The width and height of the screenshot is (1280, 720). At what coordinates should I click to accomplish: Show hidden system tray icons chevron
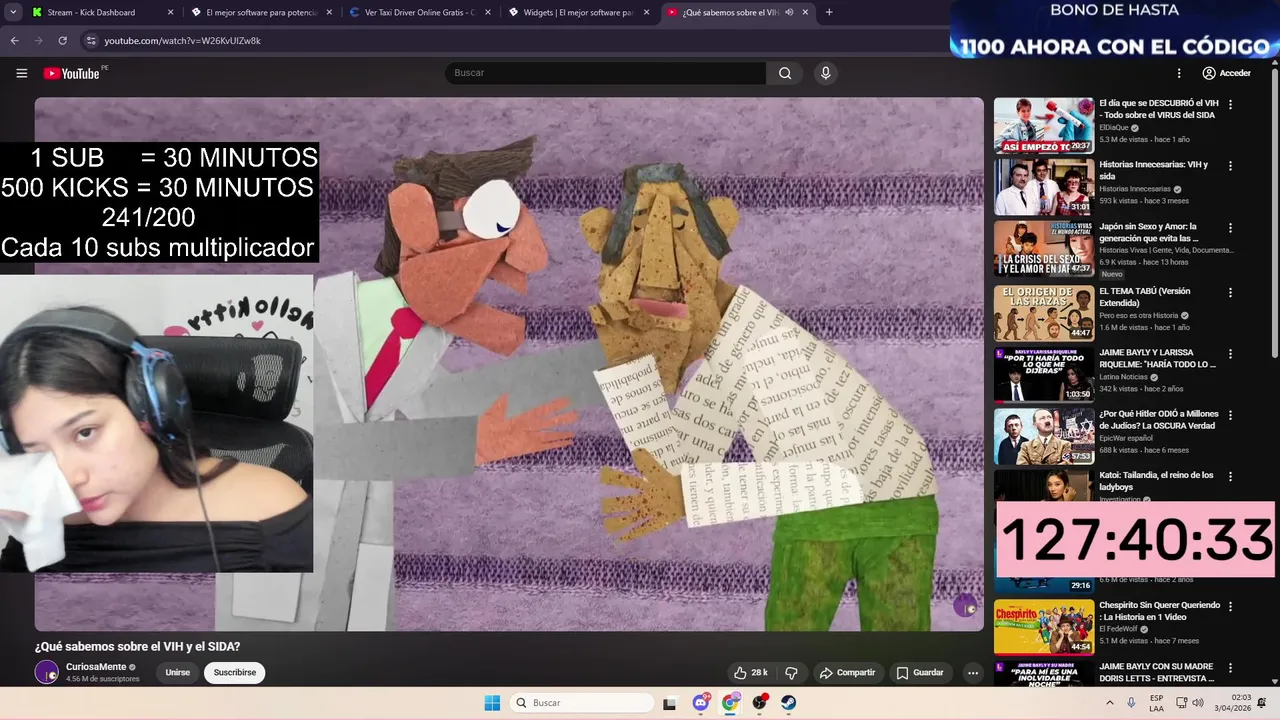[x=1109, y=703]
